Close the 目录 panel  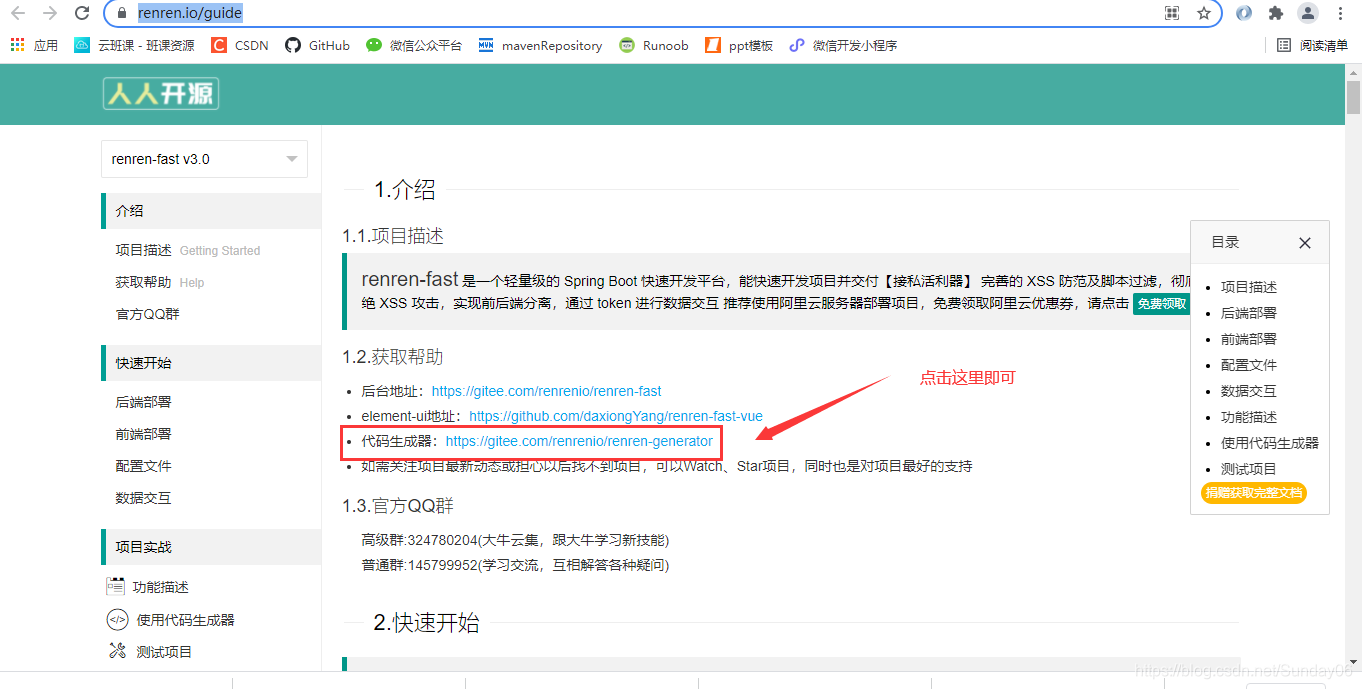(1304, 242)
